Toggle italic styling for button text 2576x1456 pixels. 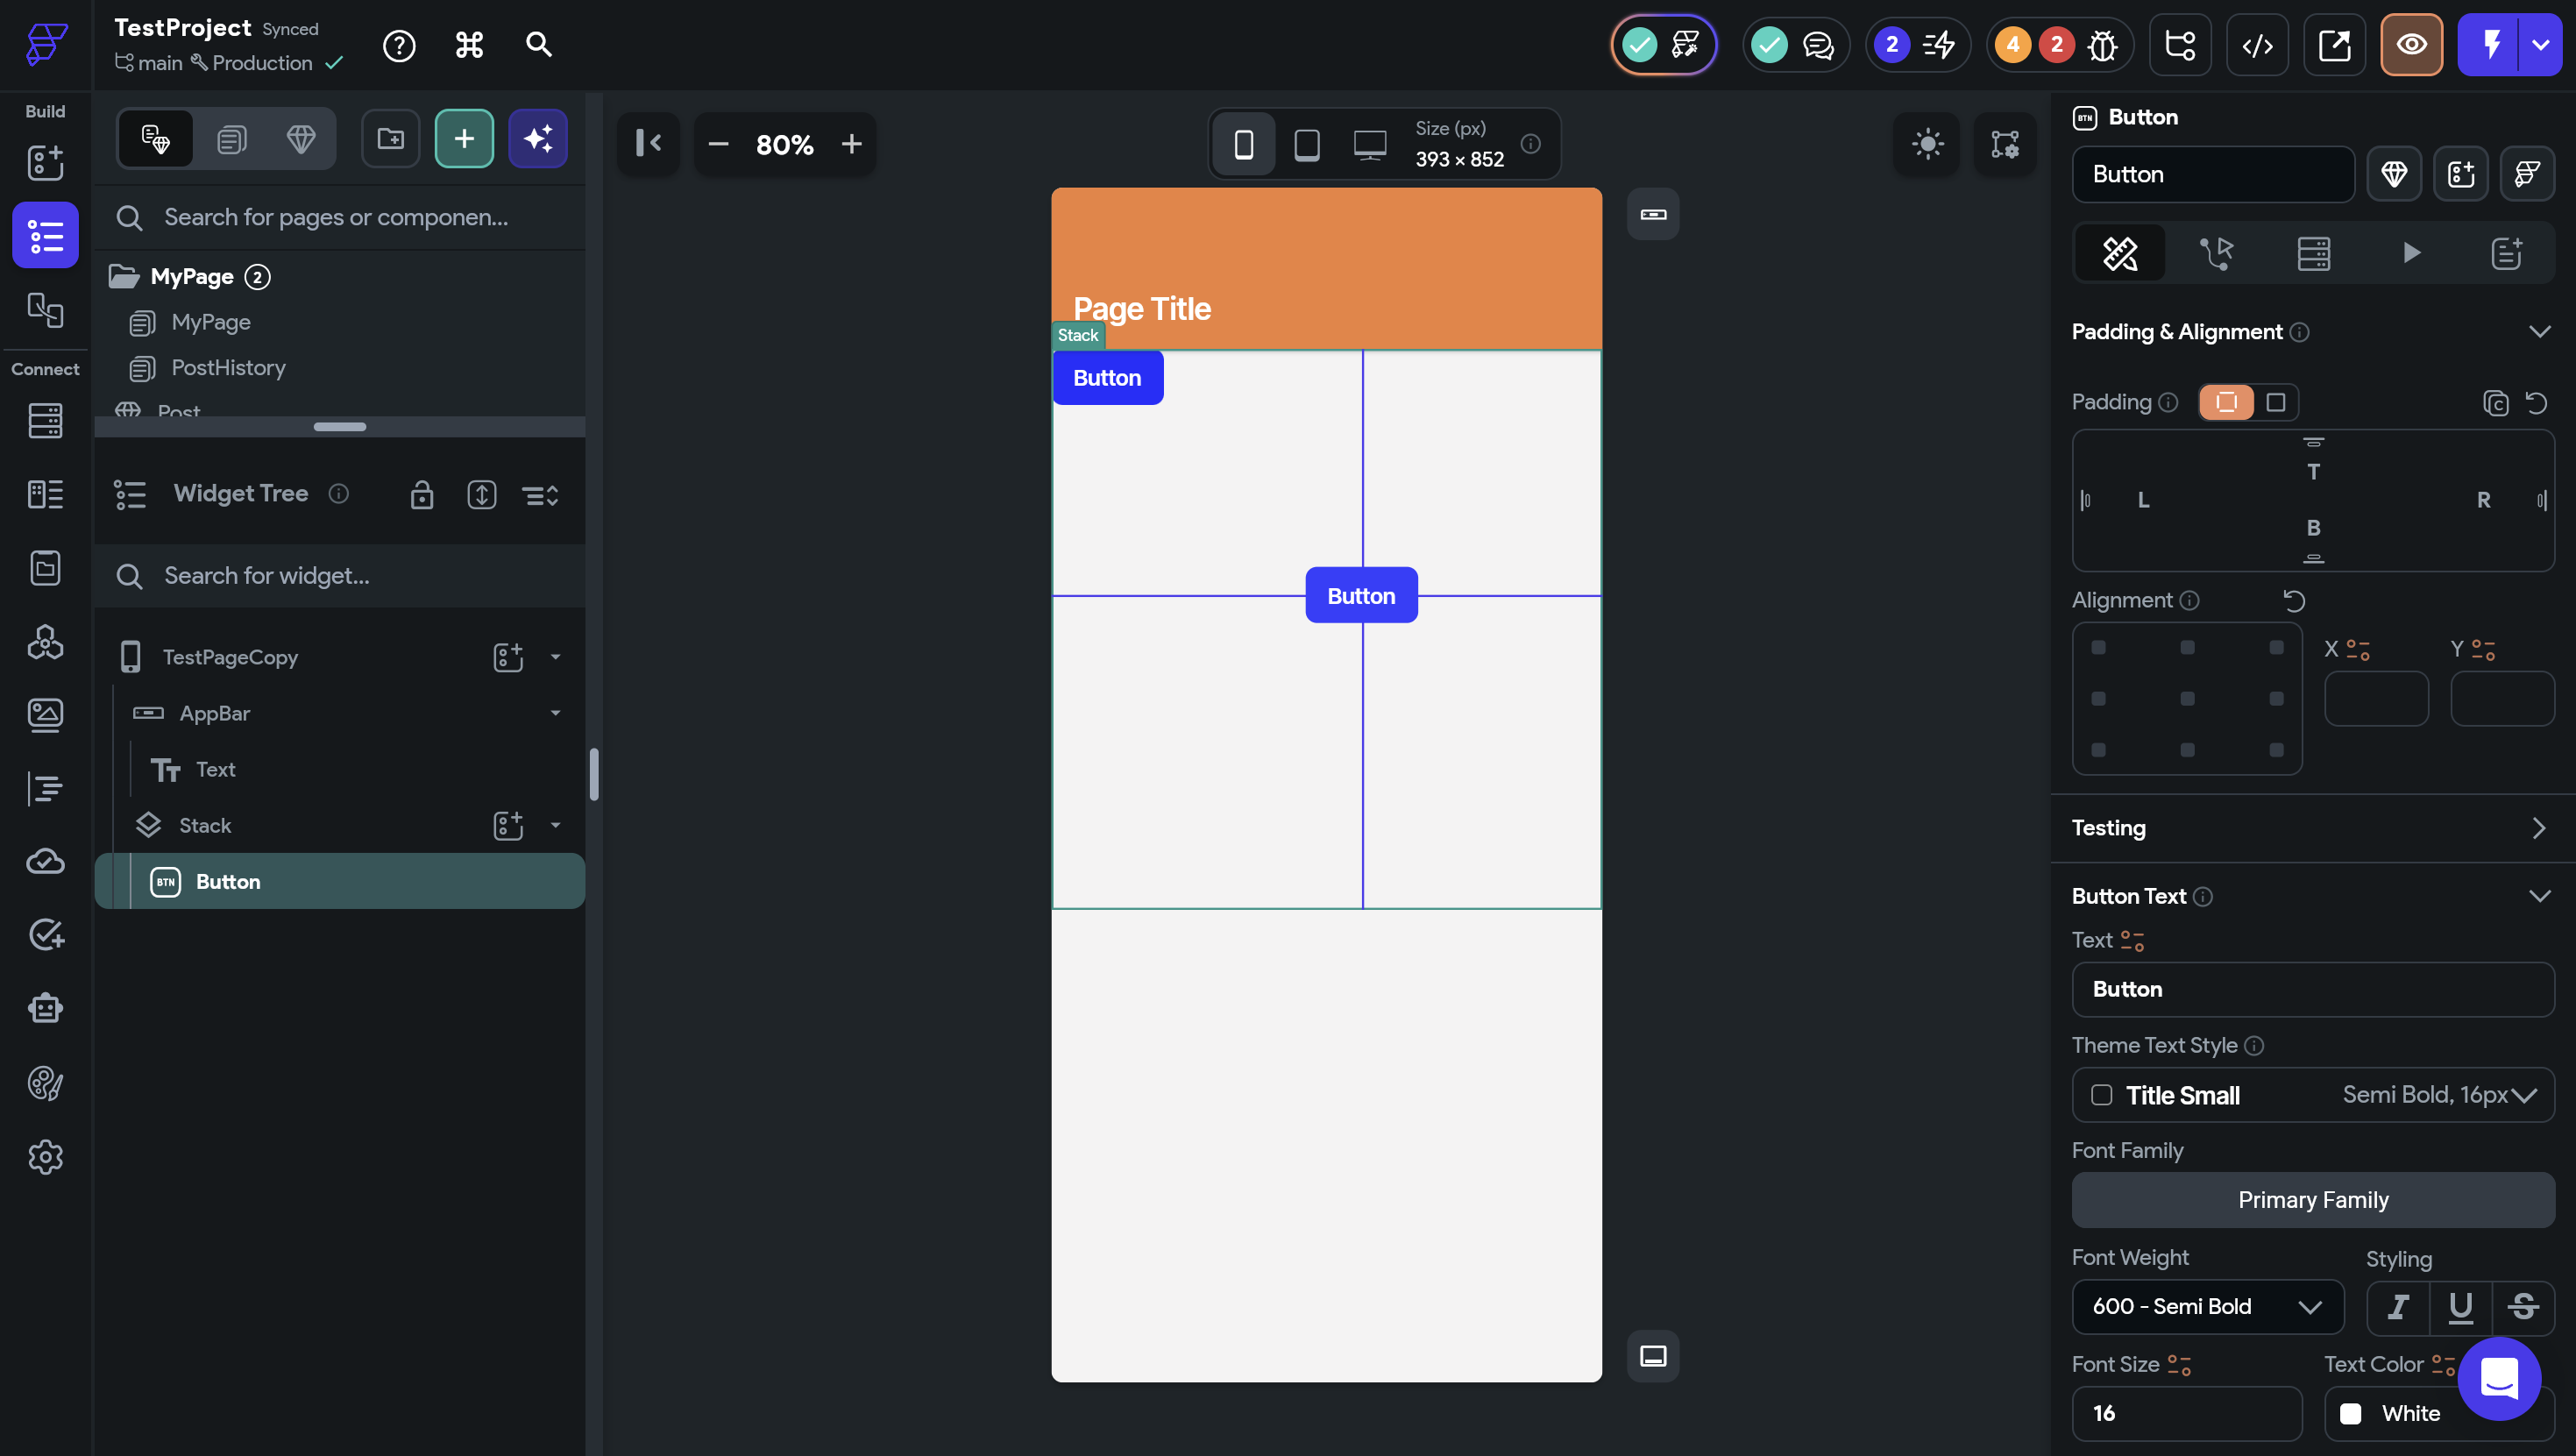2398,1307
